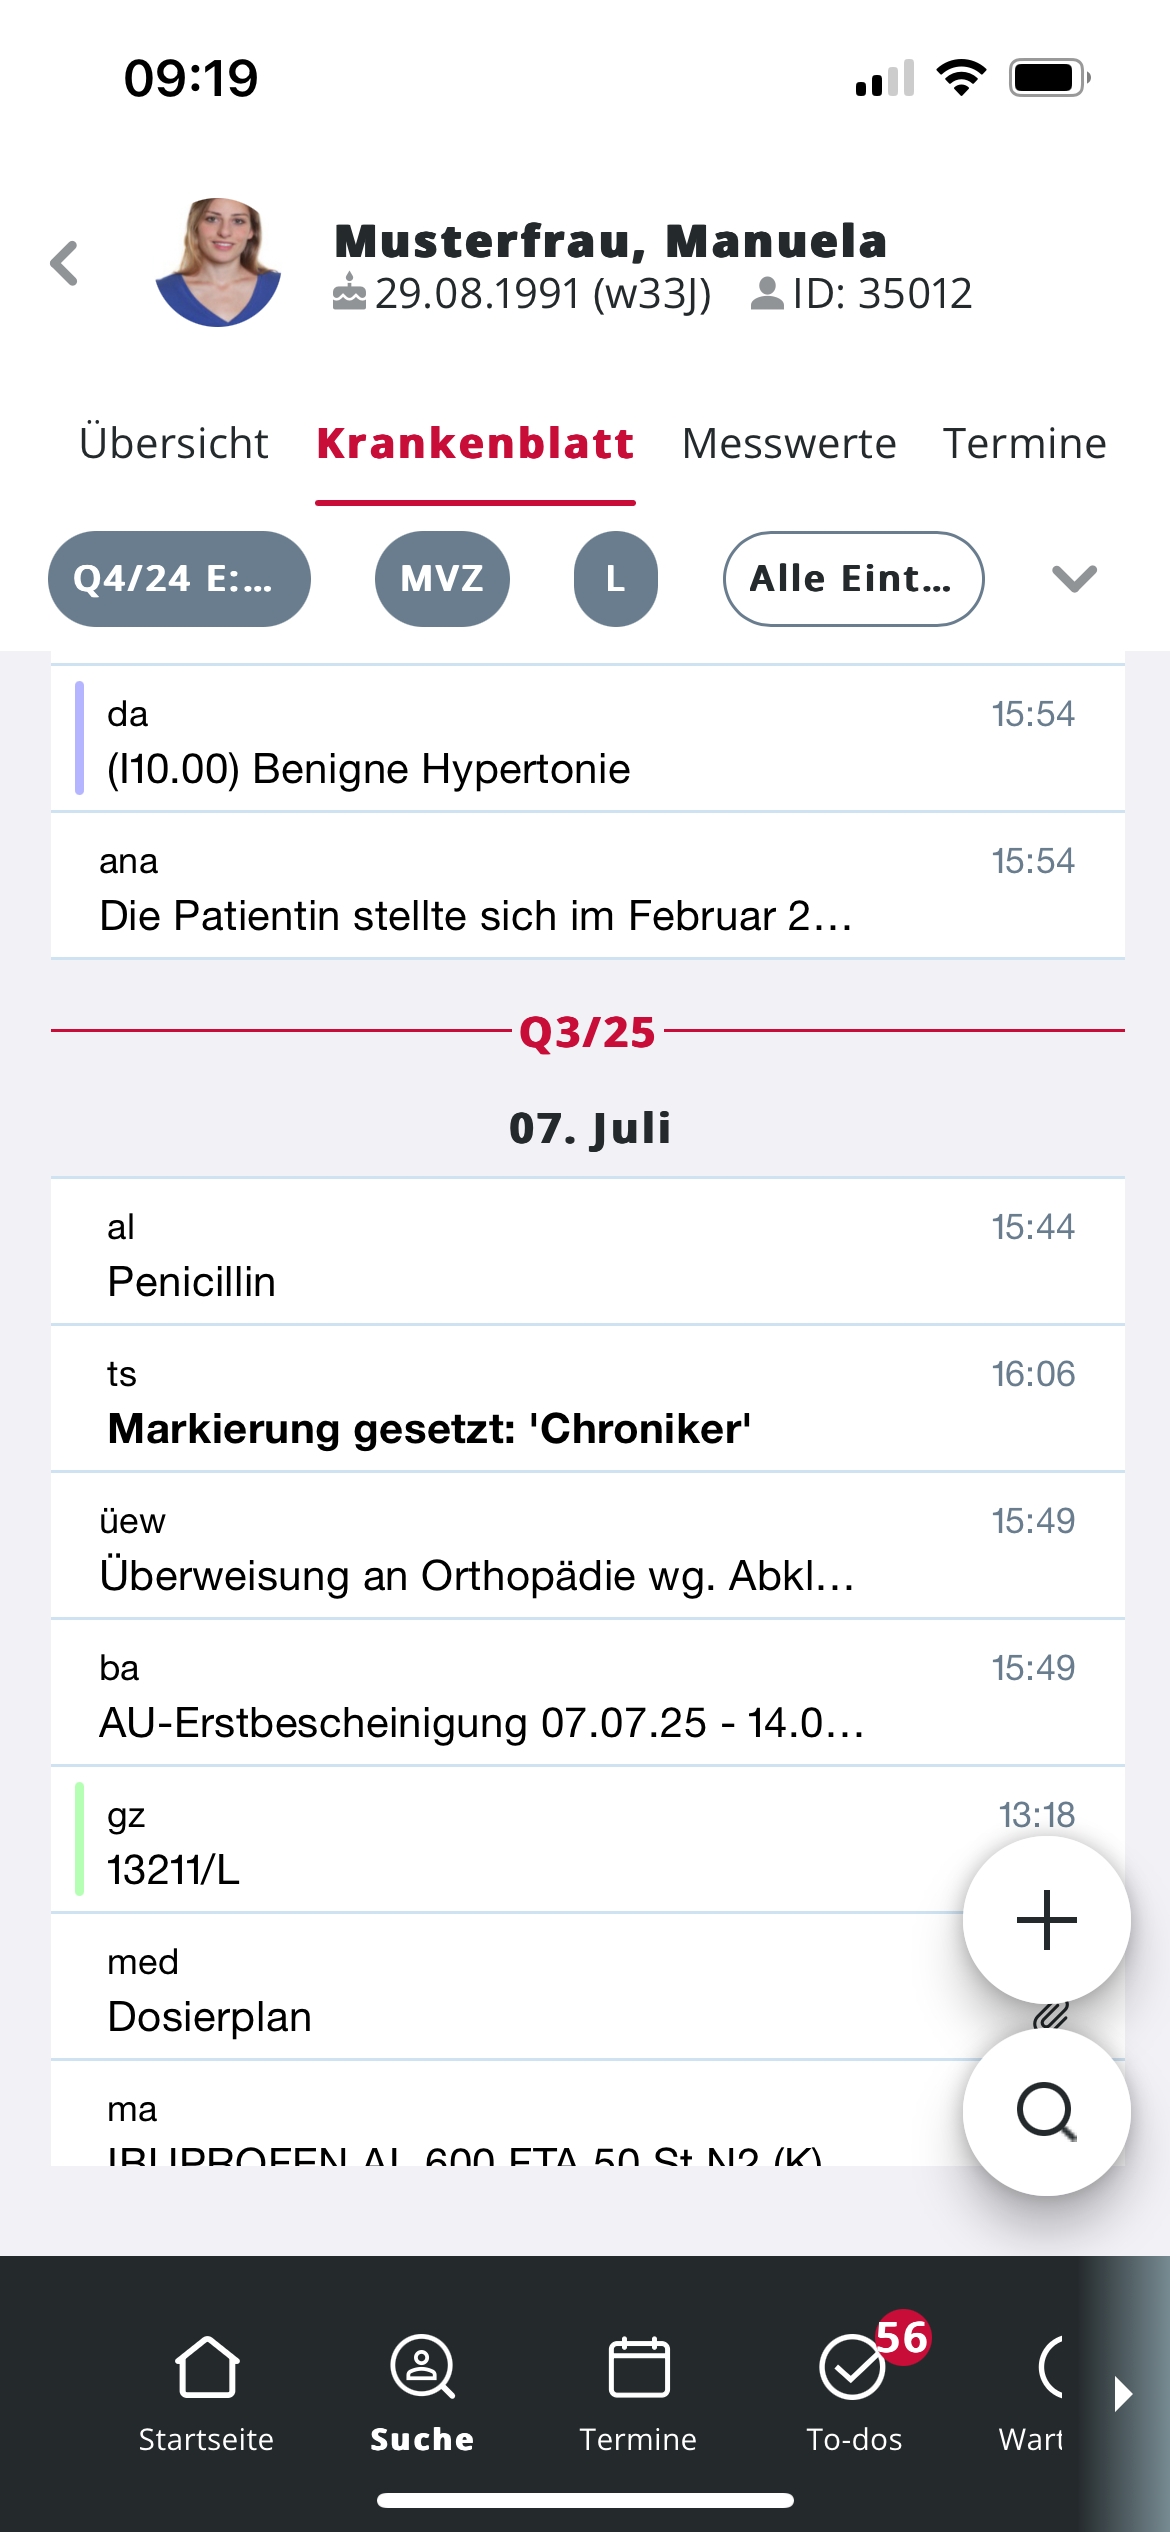
Task: Tap the back arrow chevron
Action: click(x=65, y=264)
